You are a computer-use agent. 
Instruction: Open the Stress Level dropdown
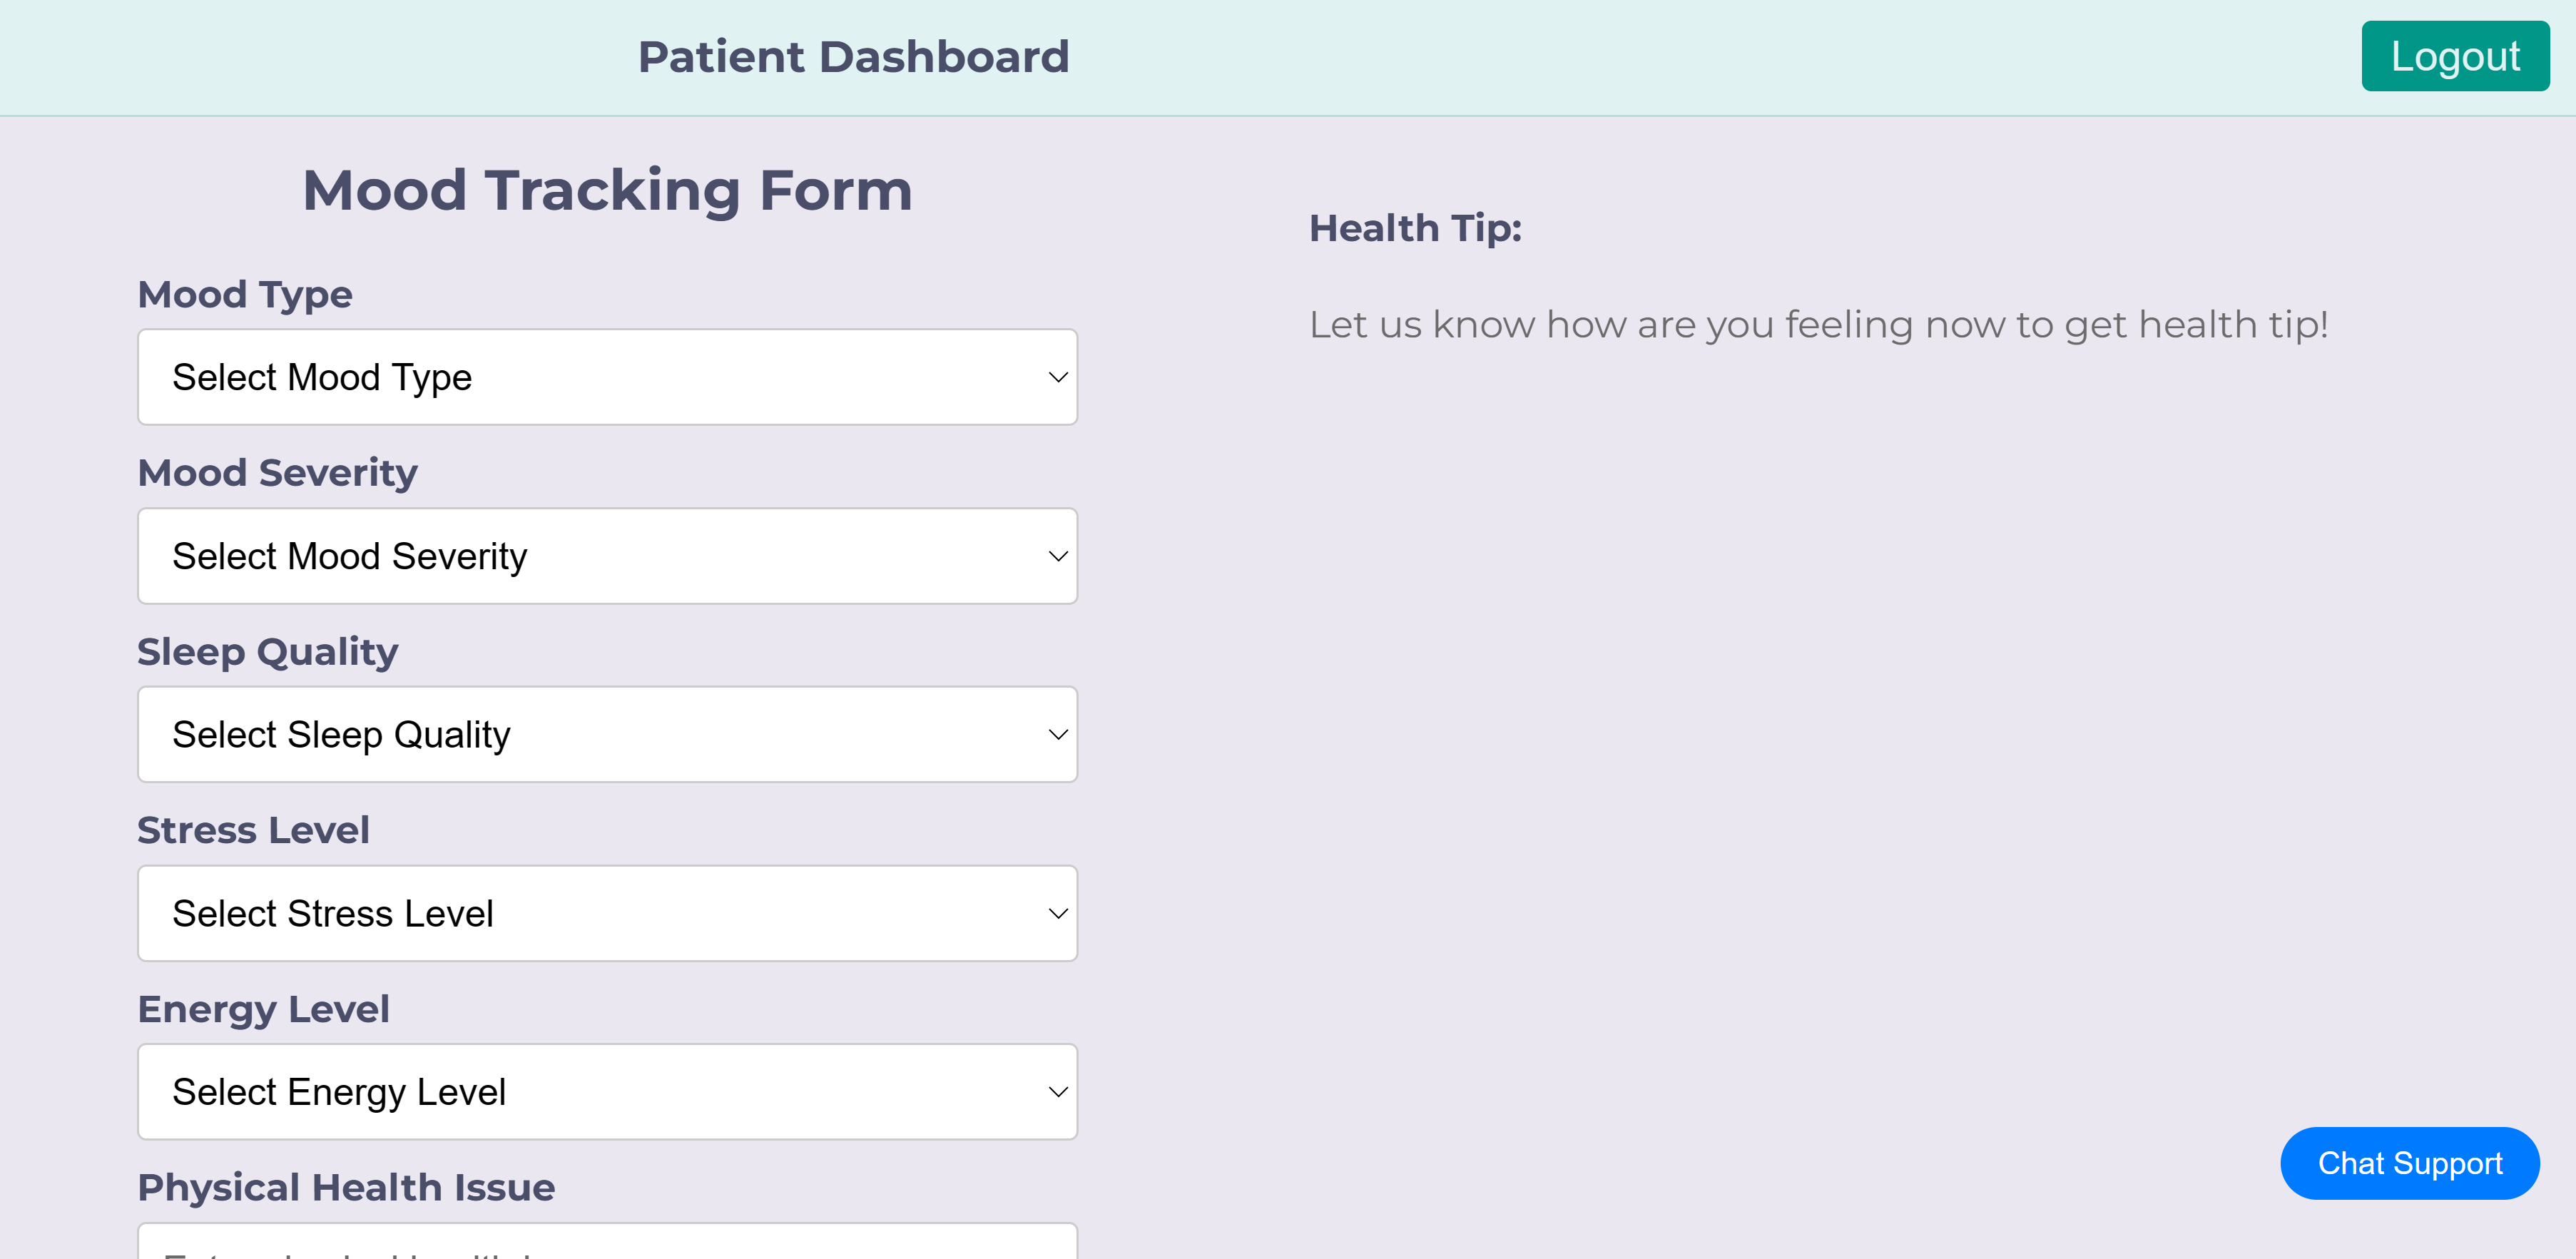[607, 913]
